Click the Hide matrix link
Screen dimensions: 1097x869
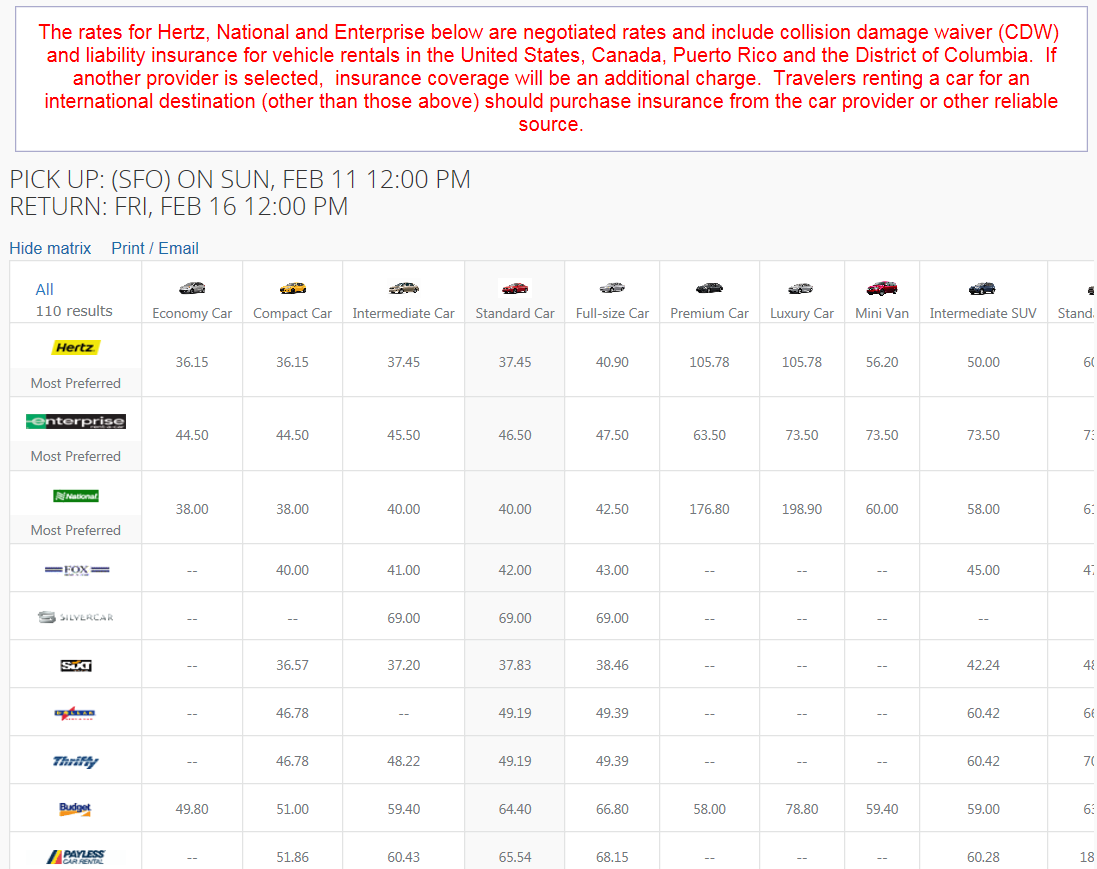click(50, 248)
